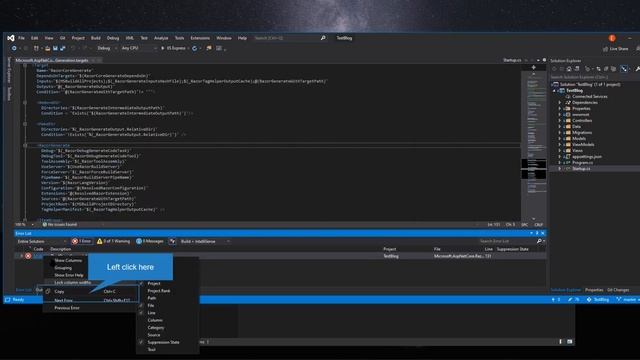The height and width of the screenshot is (360, 640).
Task: Click the Save All toolbar icon
Action: pyautogui.click(x=62, y=48)
